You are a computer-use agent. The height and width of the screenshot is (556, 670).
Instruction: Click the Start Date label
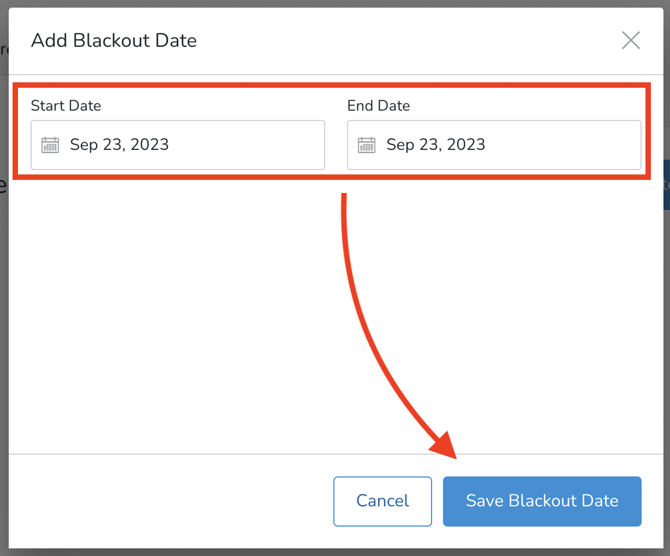click(x=66, y=105)
